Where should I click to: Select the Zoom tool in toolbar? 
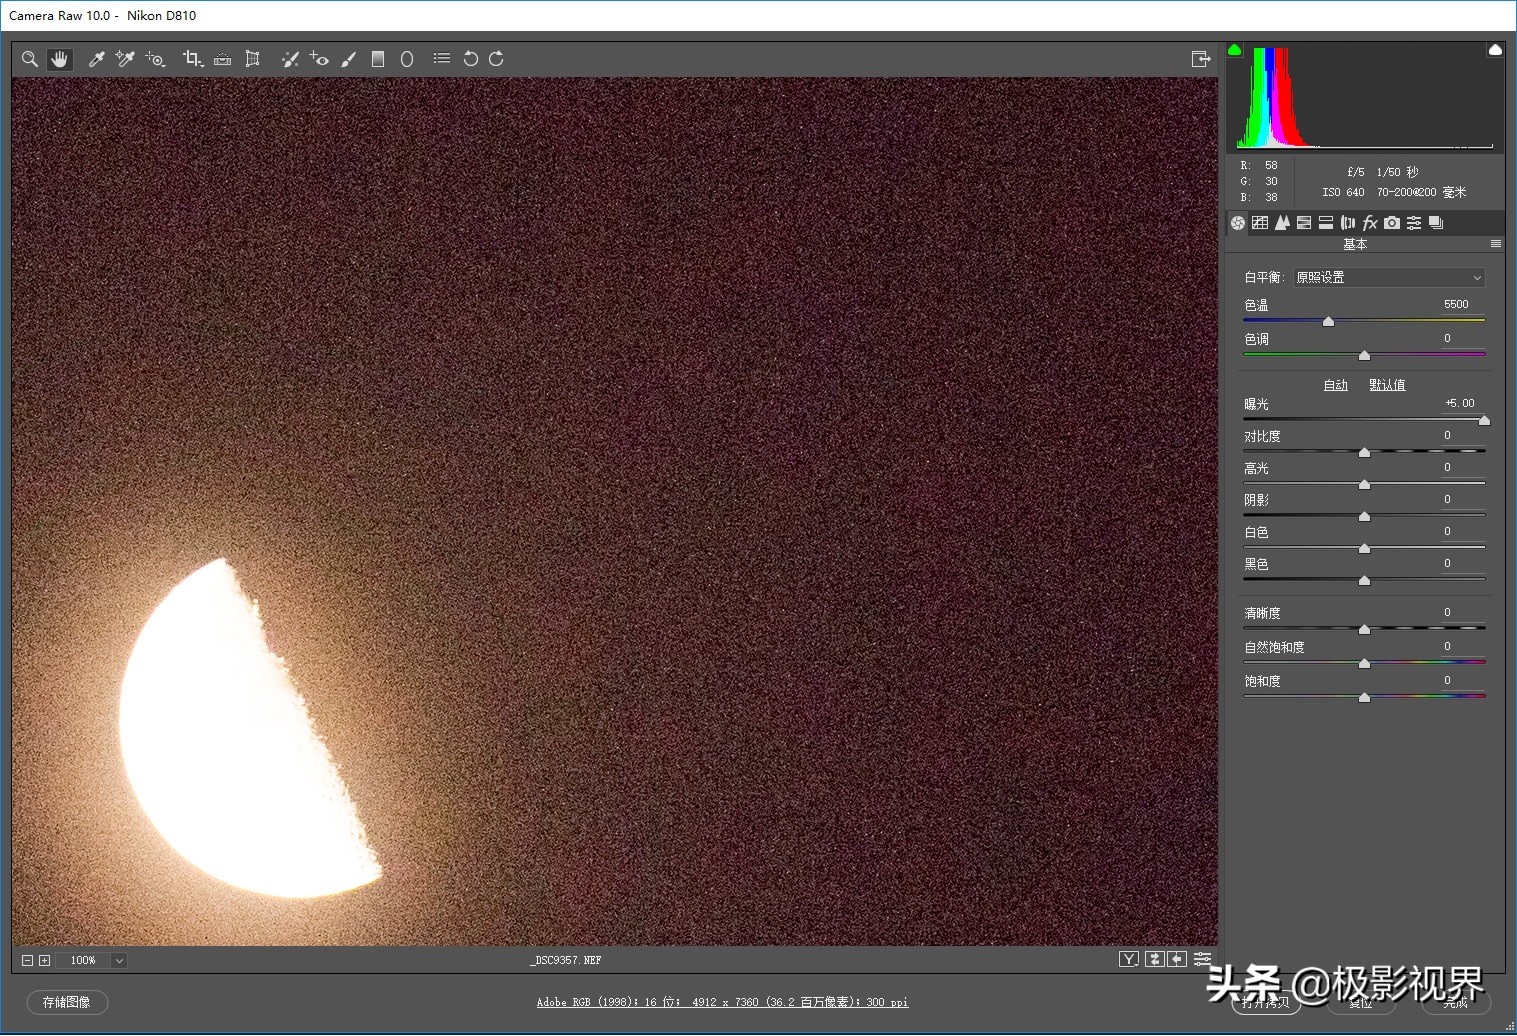click(30, 60)
